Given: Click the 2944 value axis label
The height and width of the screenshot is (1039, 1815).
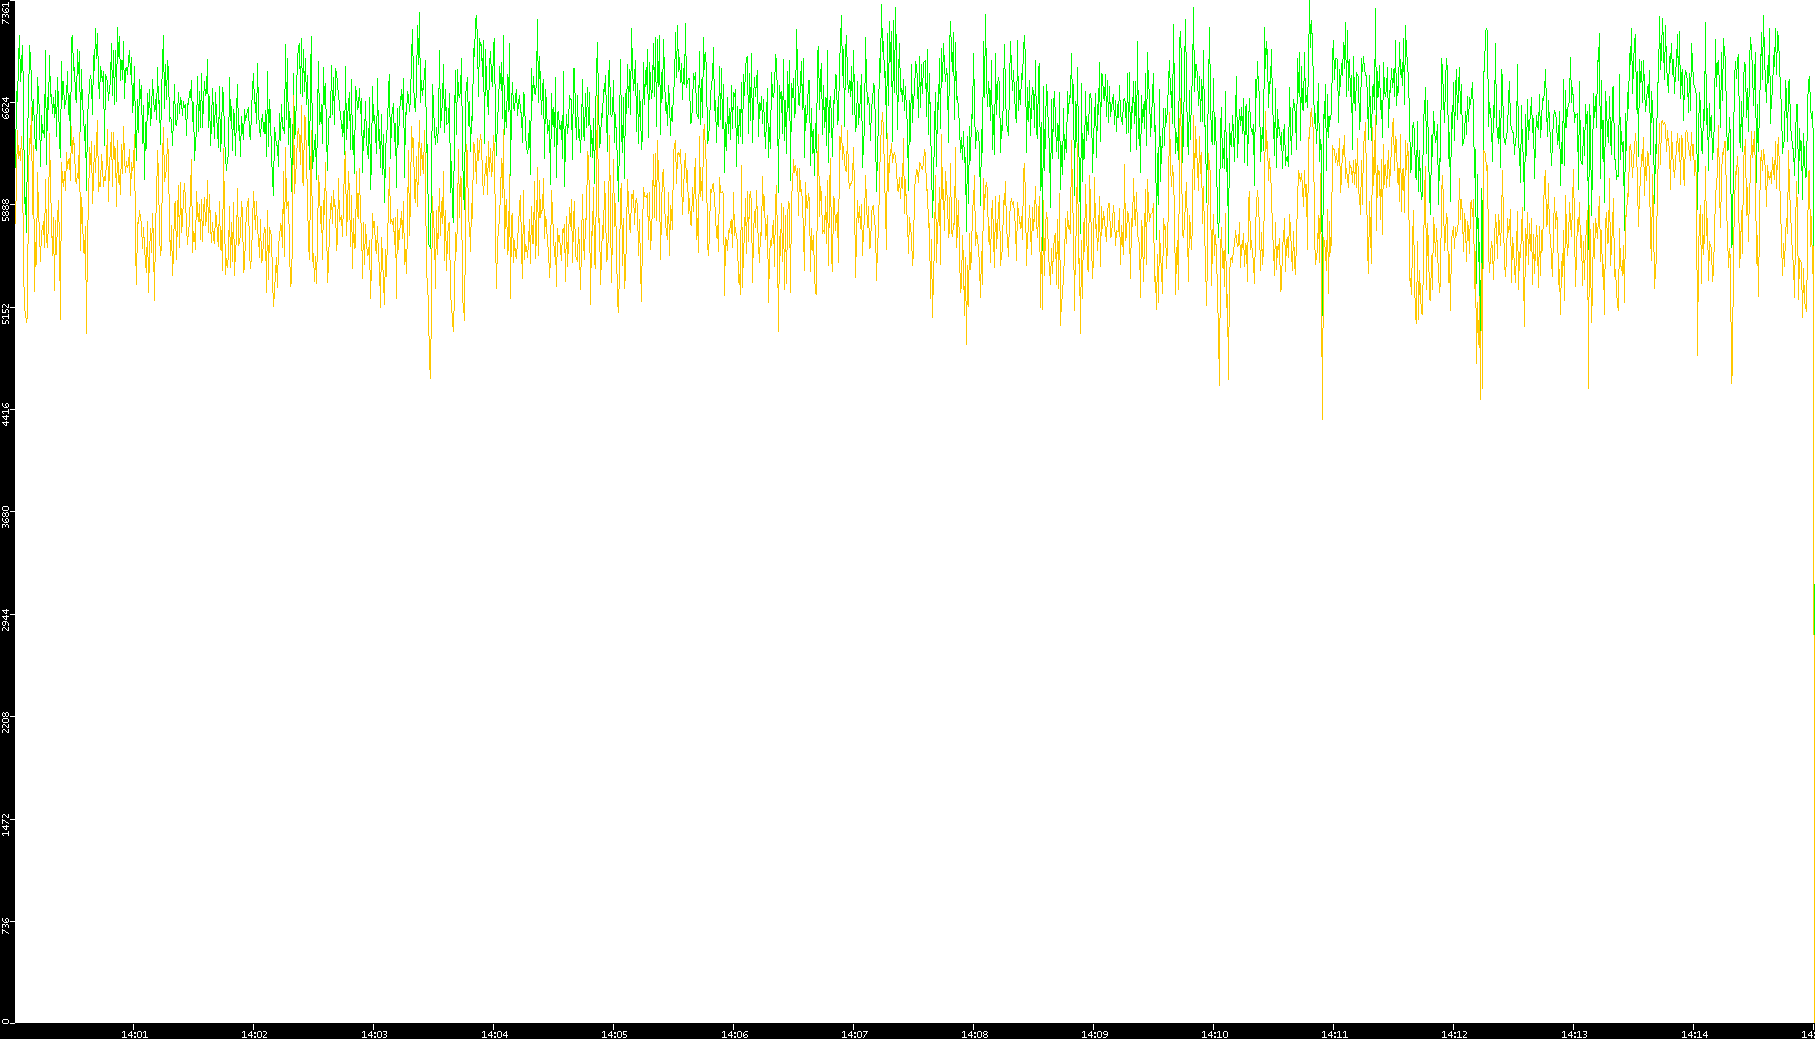Looking at the screenshot, I should click(x=7, y=619).
